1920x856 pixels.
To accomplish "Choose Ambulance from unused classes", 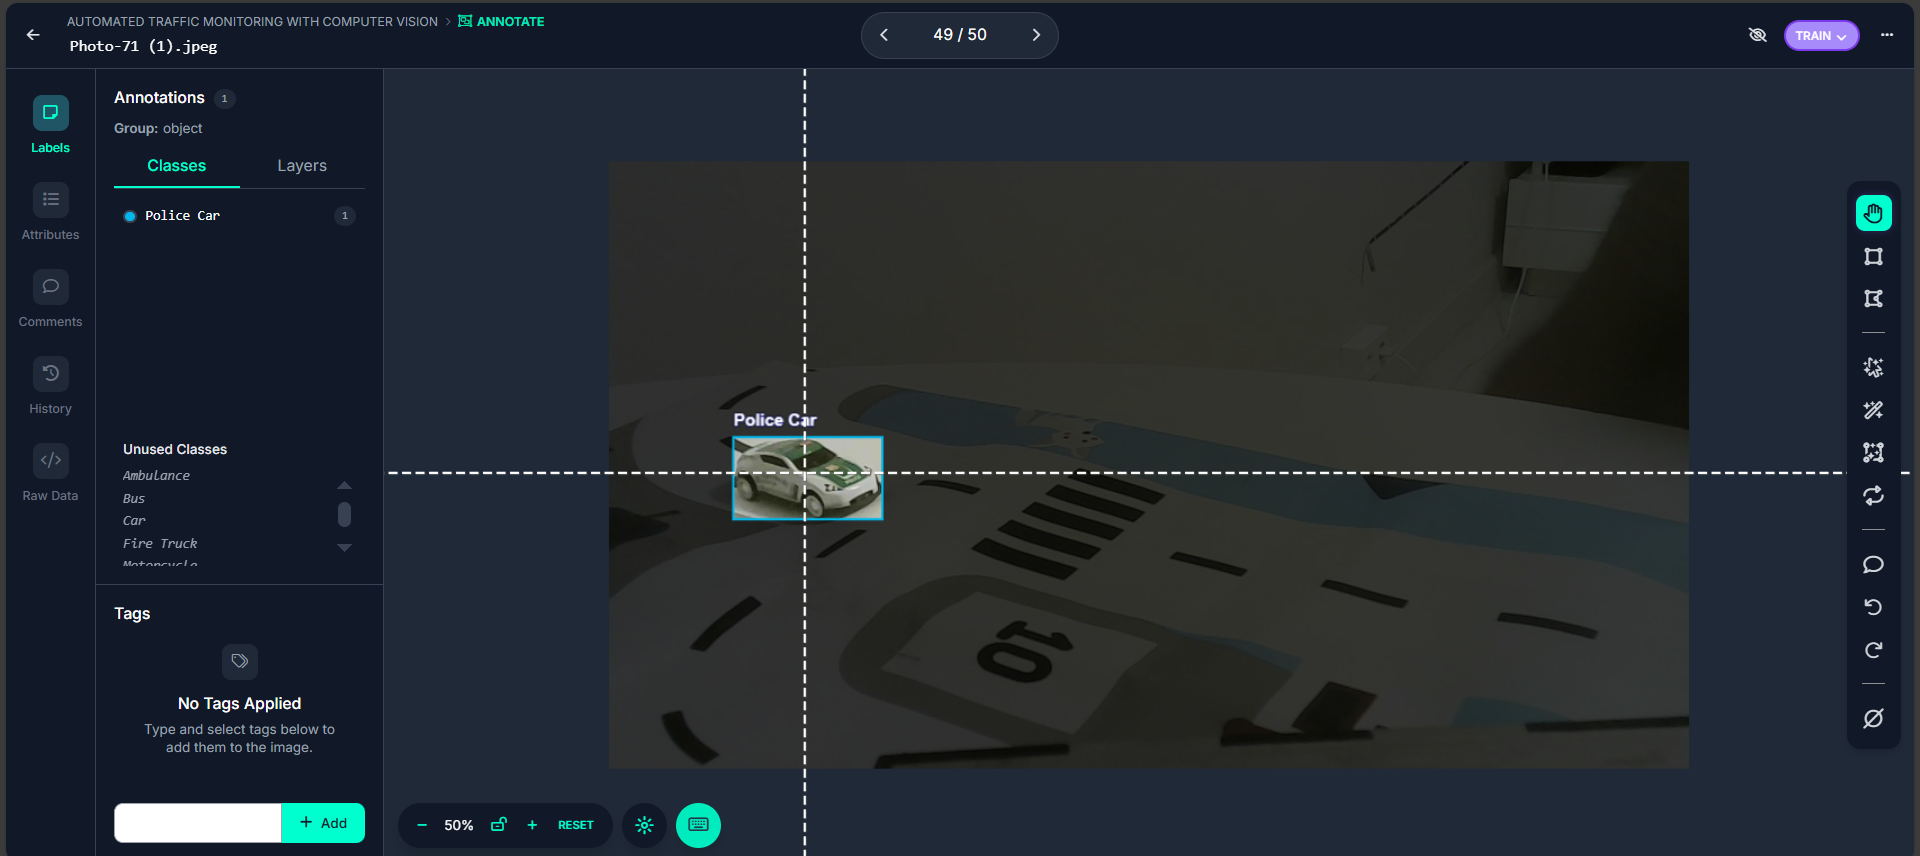I will [156, 476].
